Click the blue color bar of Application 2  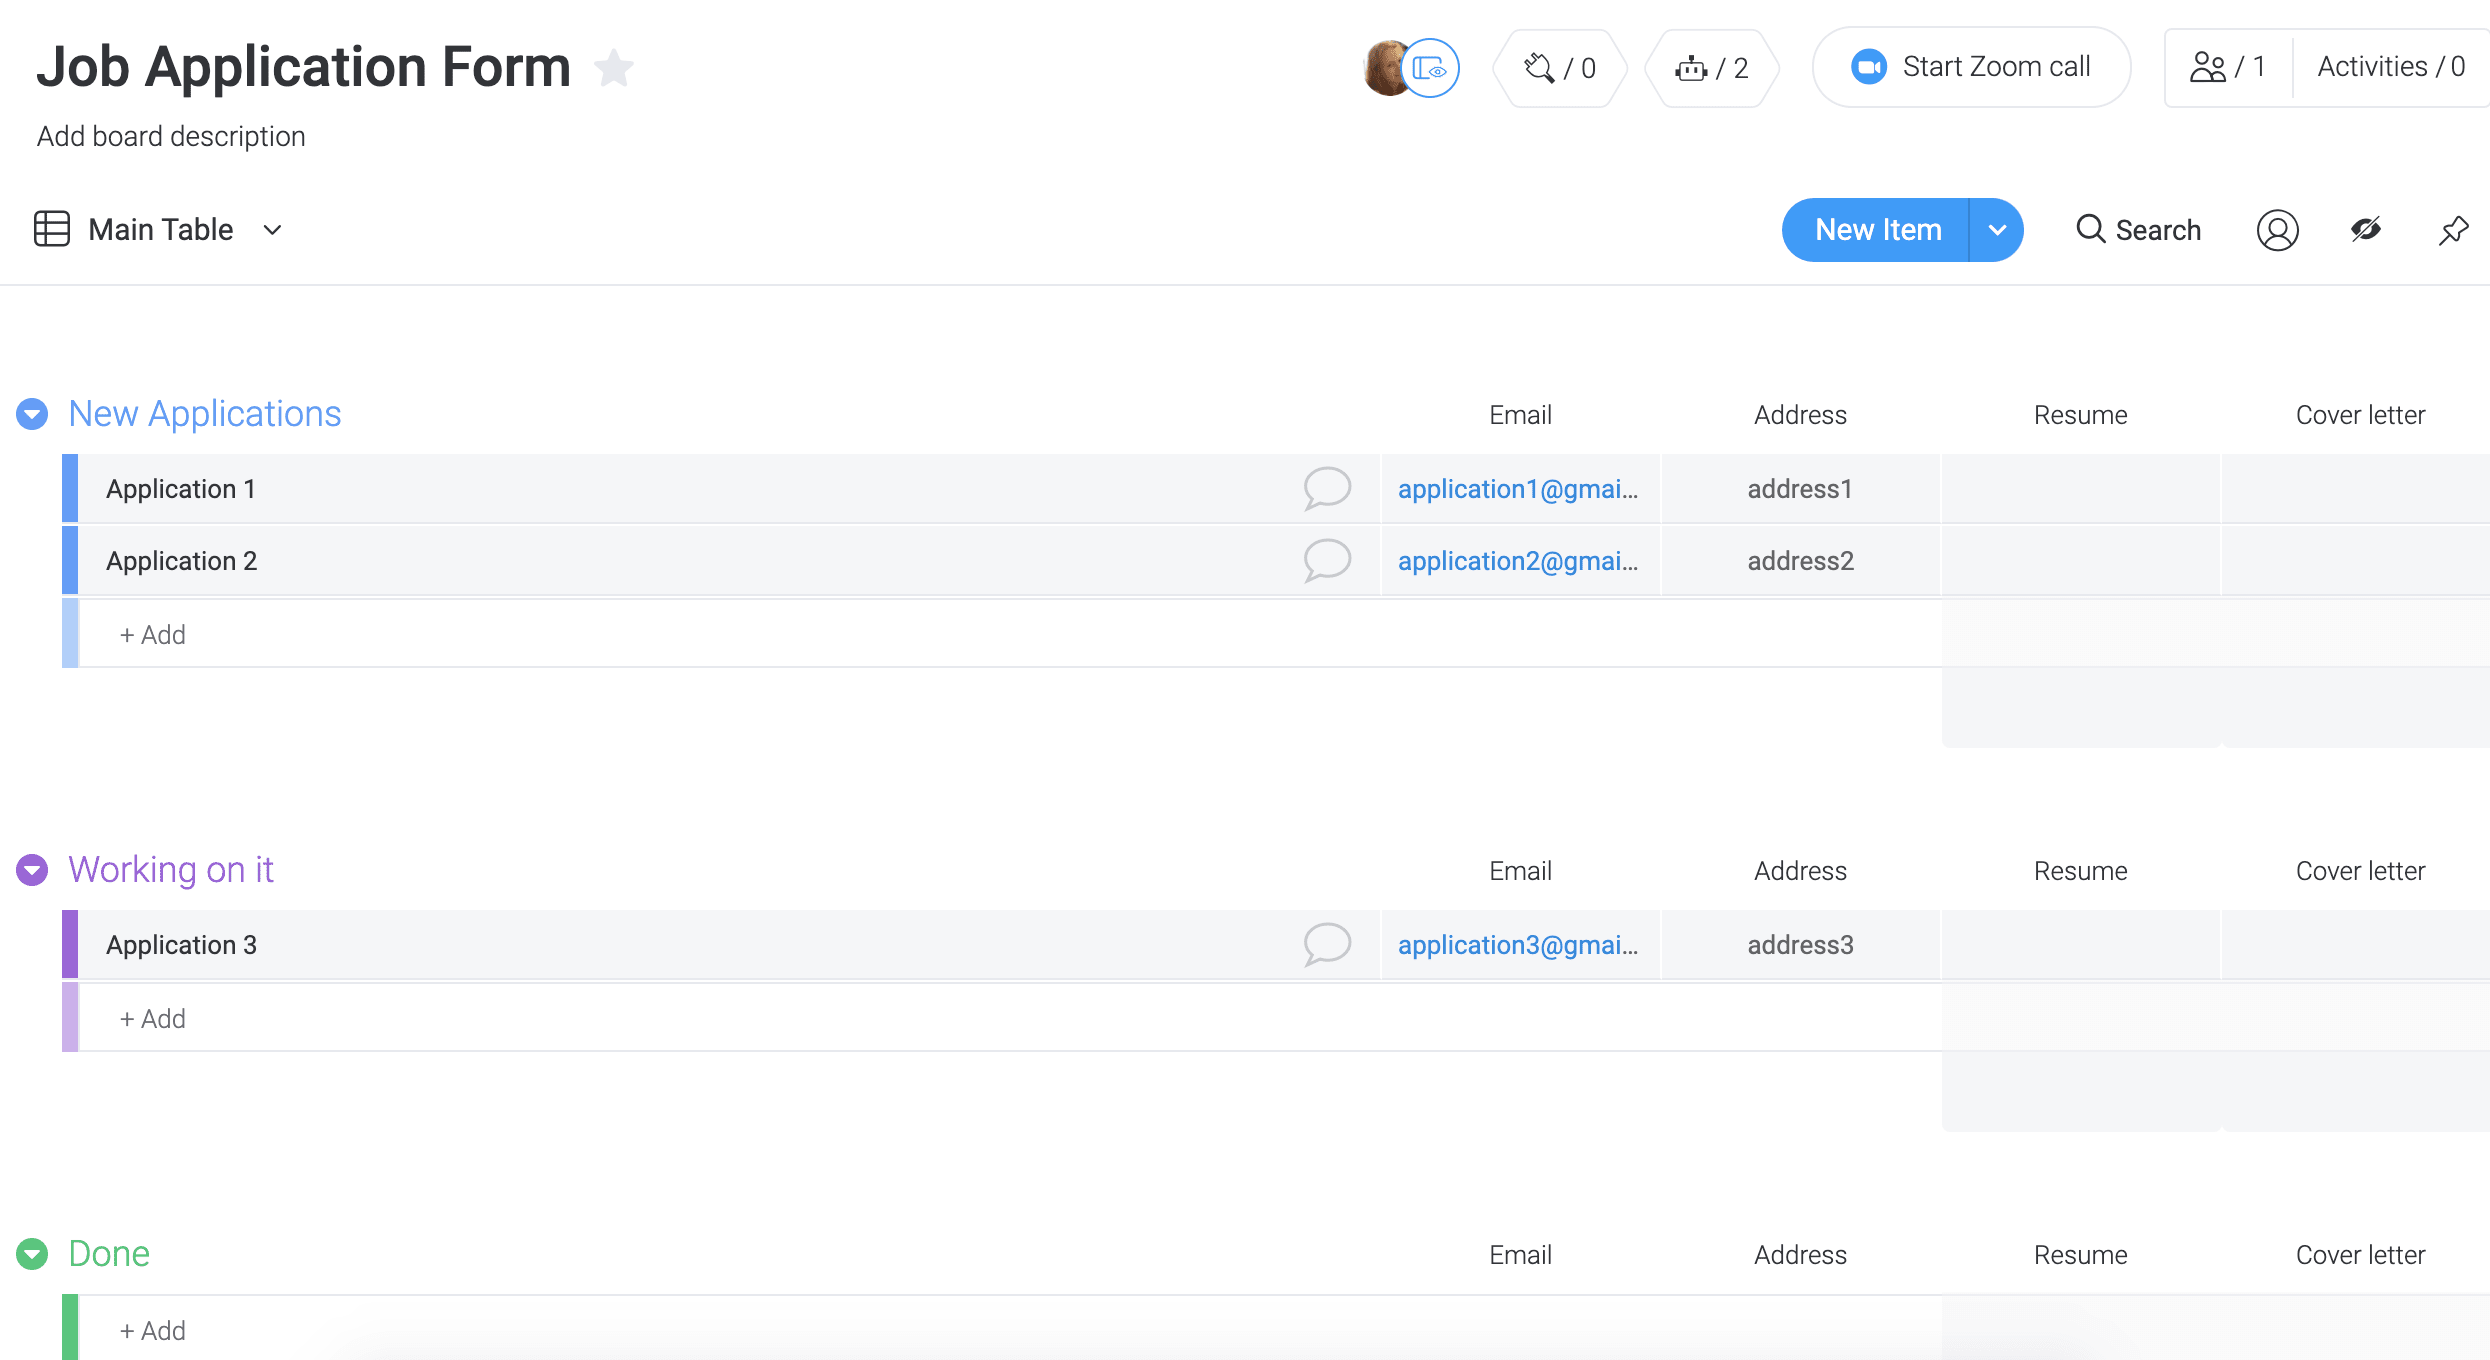click(x=70, y=561)
